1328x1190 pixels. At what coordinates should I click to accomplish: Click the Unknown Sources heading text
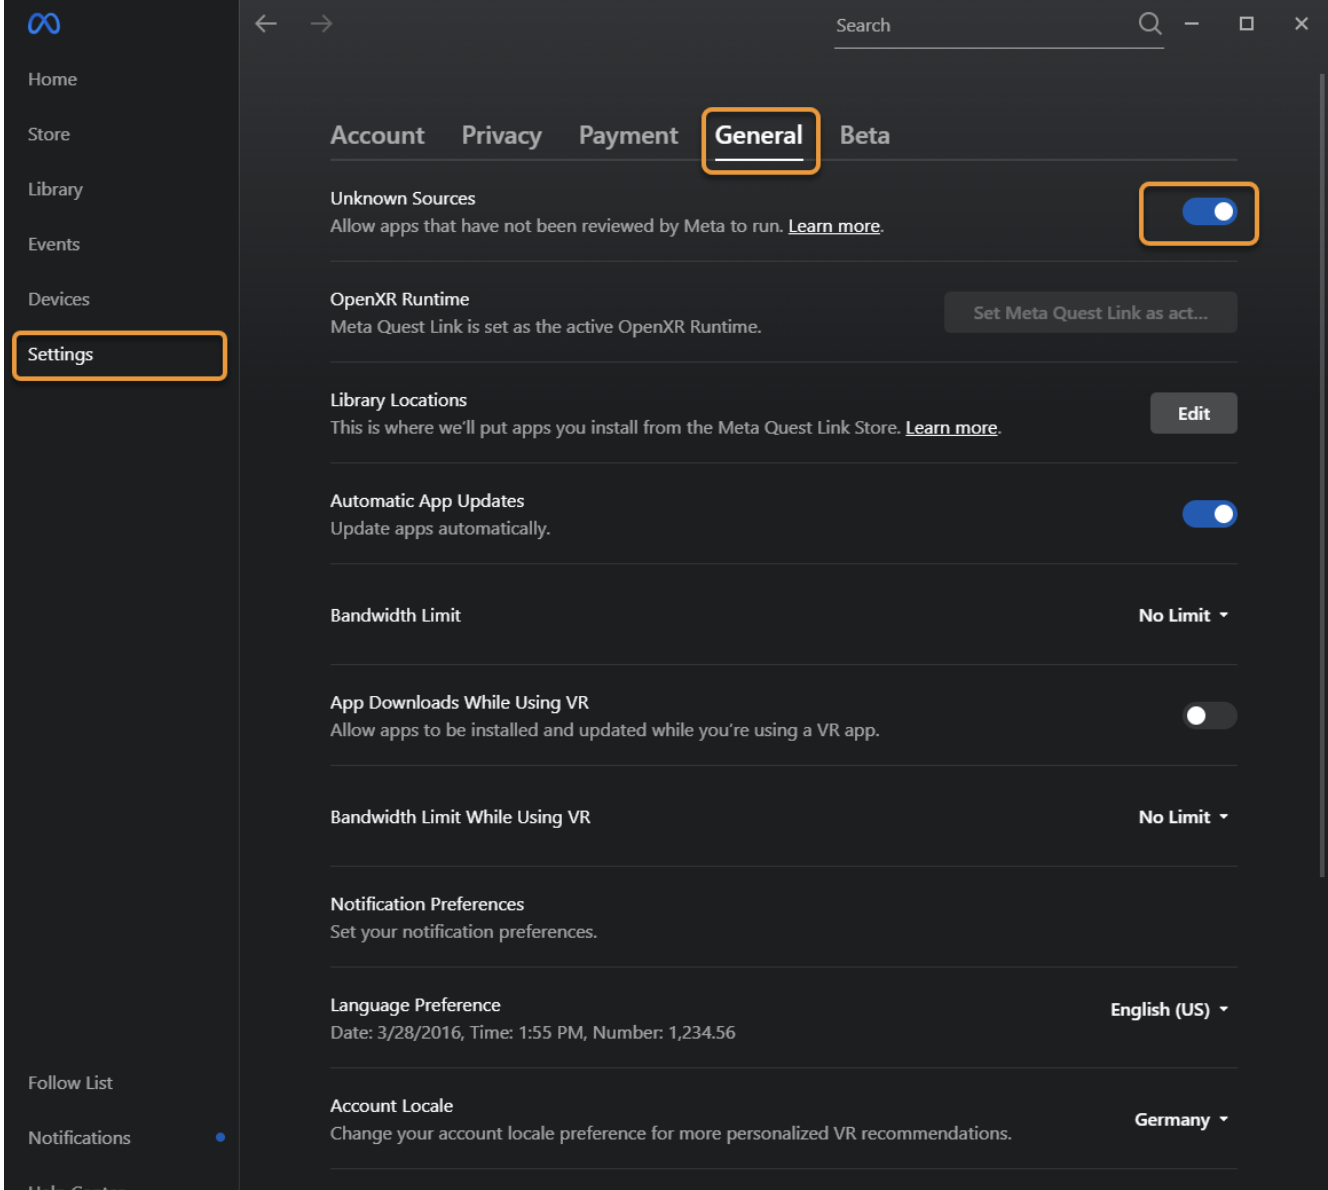[403, 198]
